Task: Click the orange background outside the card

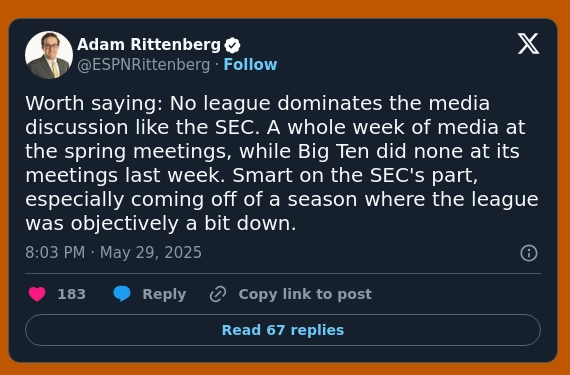Action: click(284, 8)
